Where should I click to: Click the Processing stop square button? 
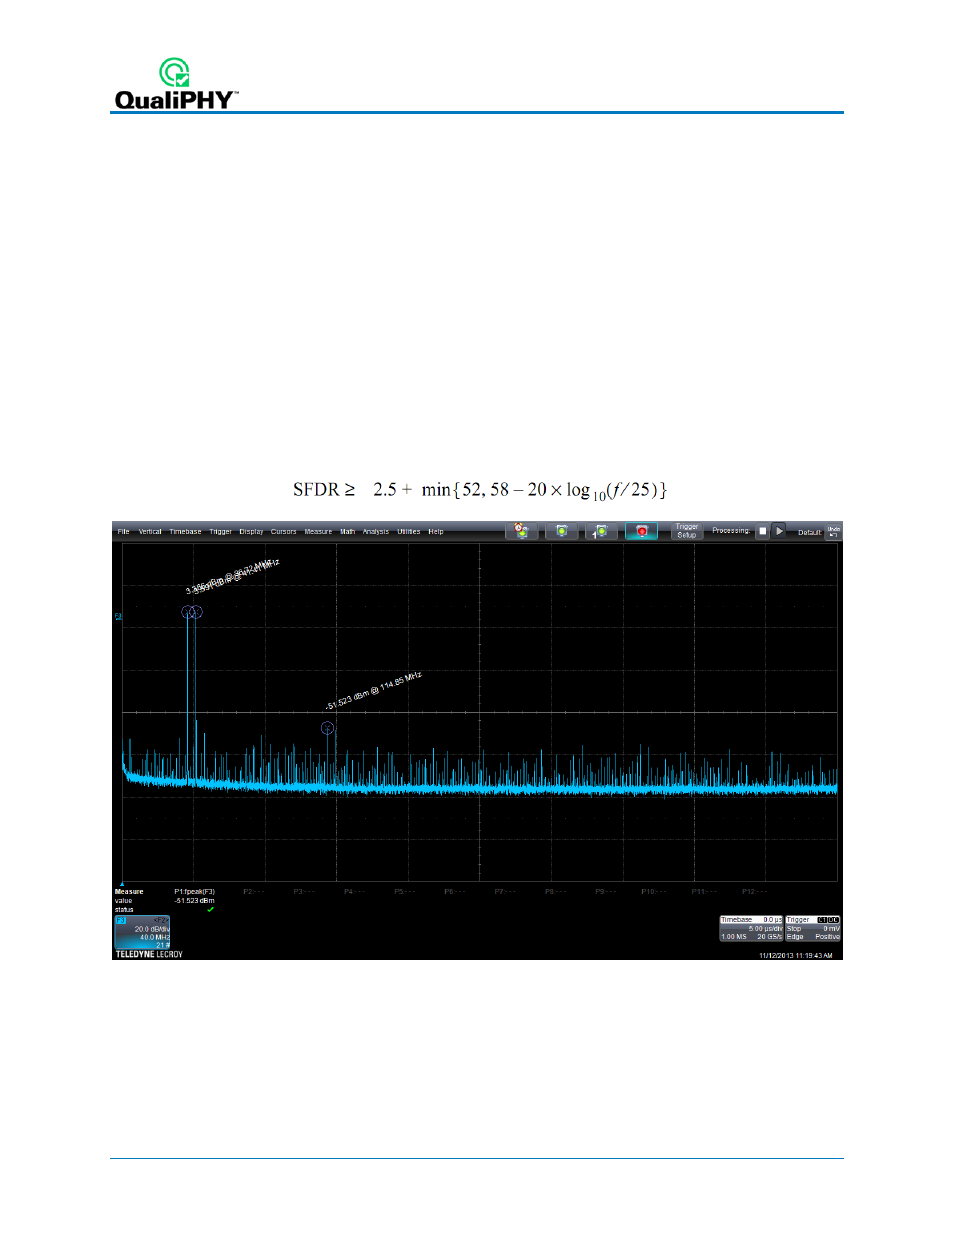pos(763,531)
